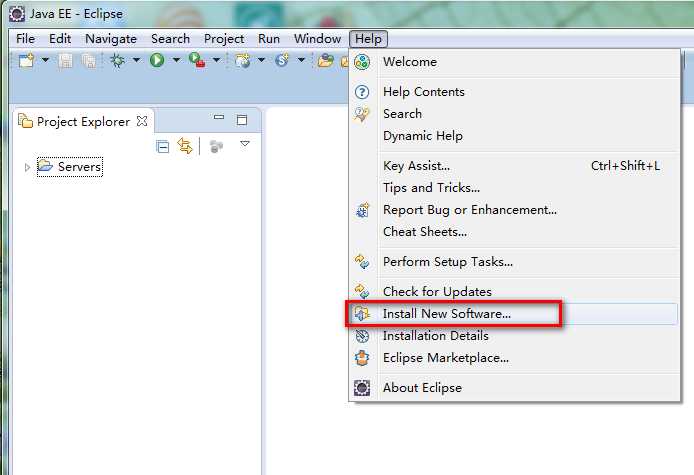Open the New wizard dropdown arrow

click(45, 60)
